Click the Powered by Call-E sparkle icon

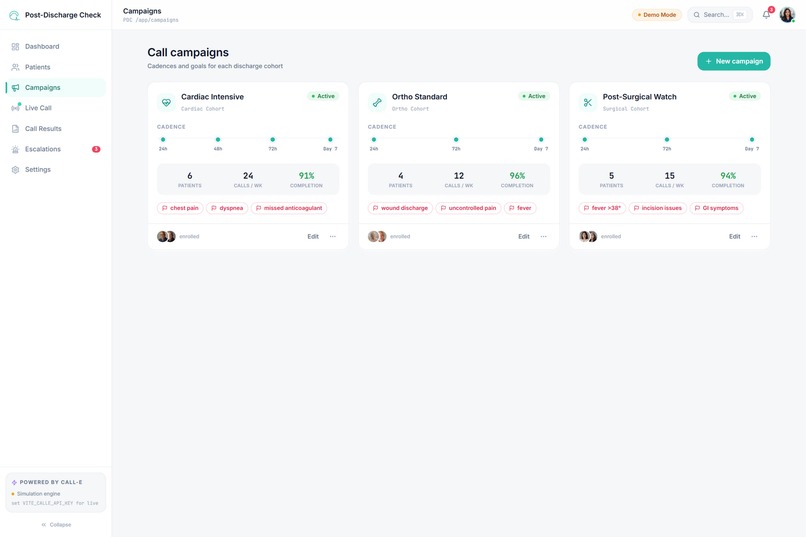(14, 483)
